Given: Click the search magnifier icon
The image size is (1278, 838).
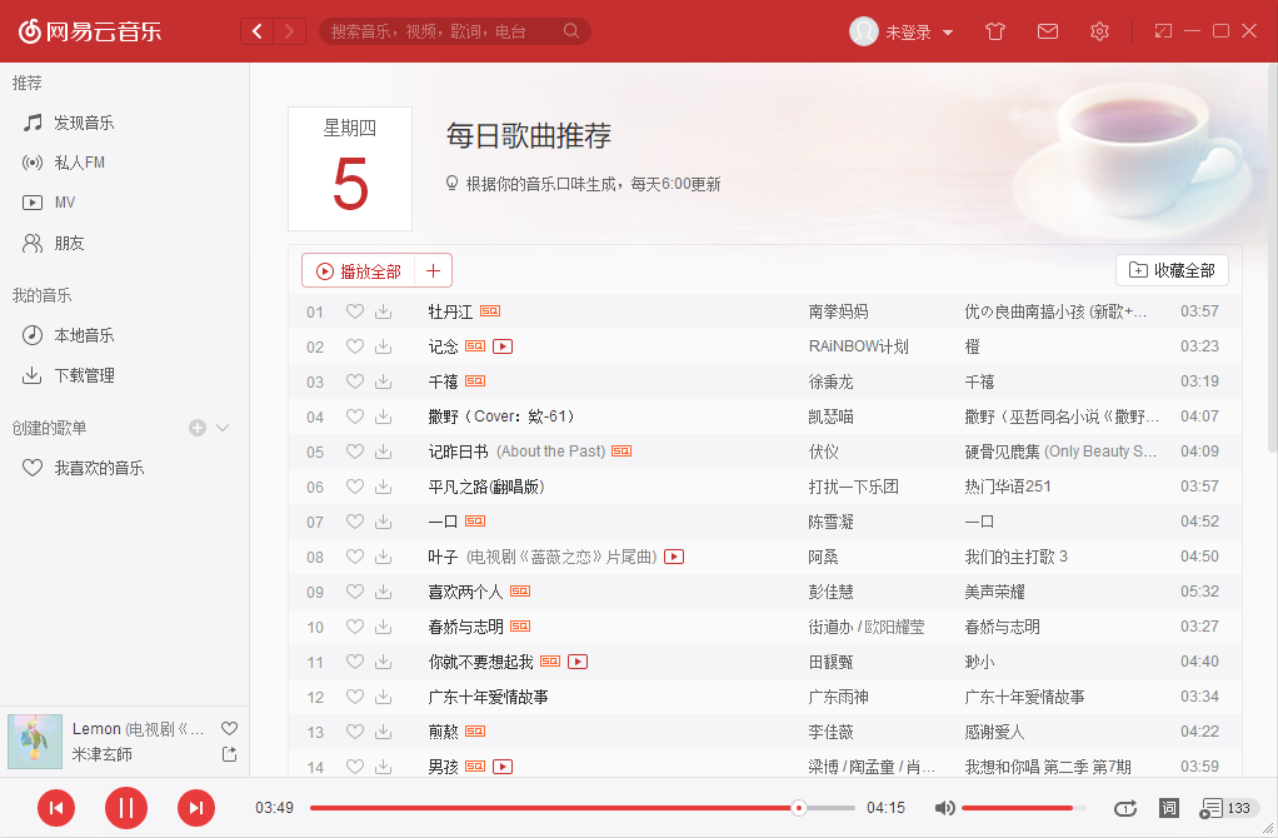Looking at the screenshot, I should (x=571, y=31).
